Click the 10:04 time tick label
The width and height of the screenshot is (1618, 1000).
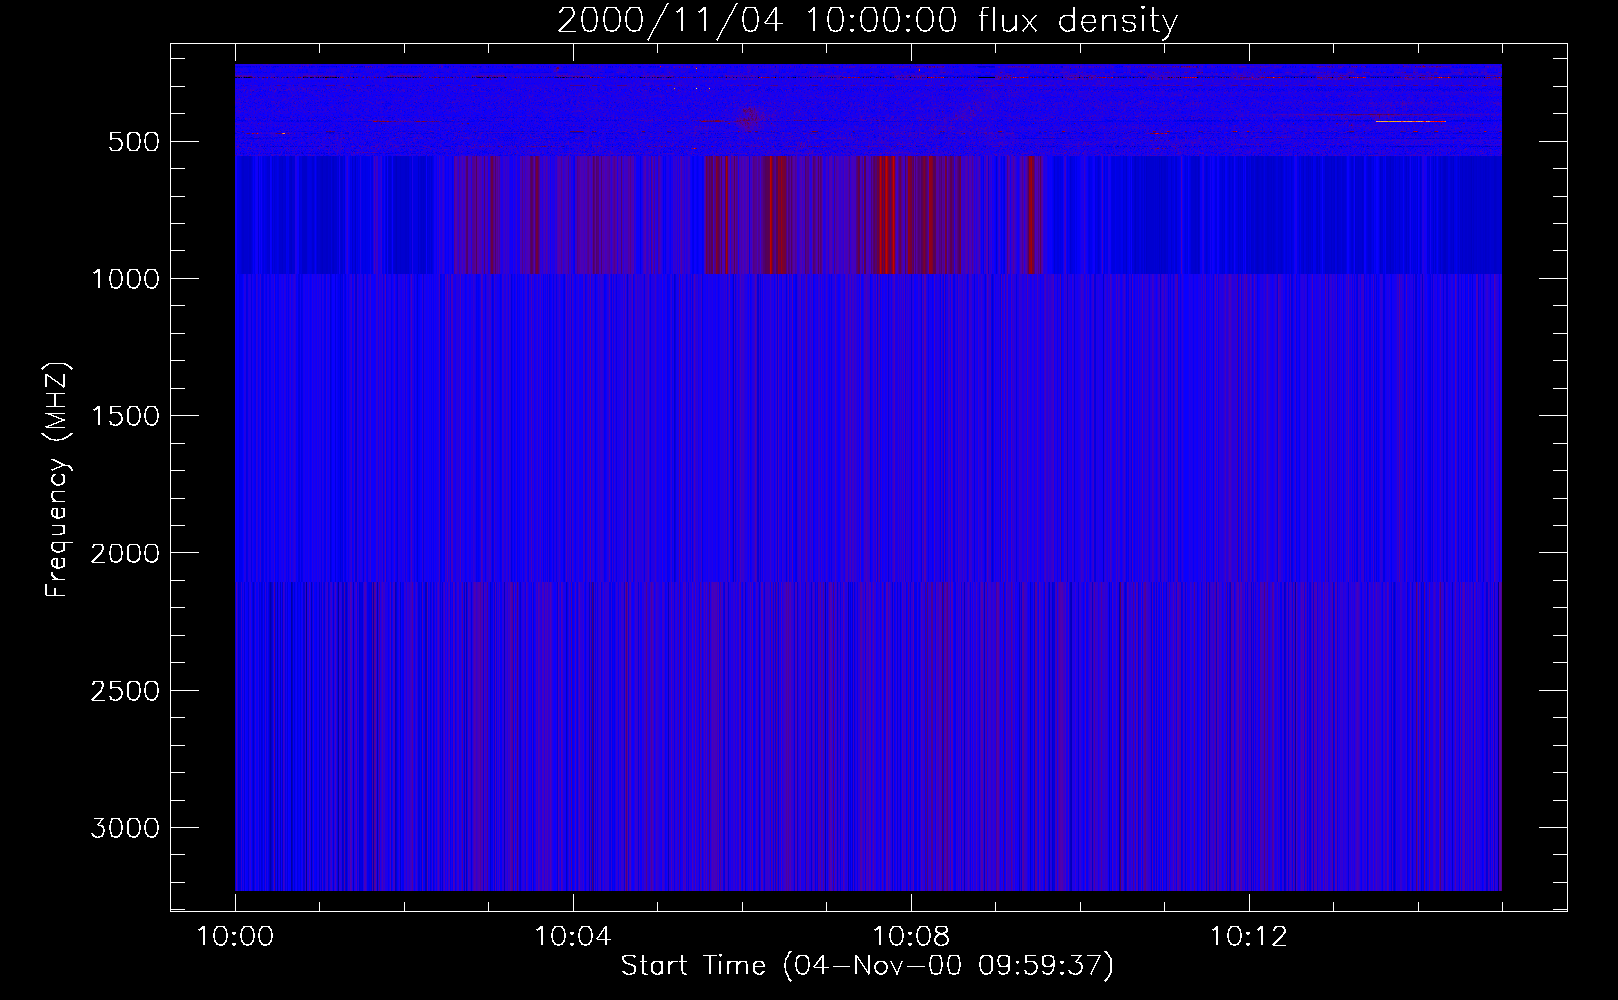click(573, 937)
